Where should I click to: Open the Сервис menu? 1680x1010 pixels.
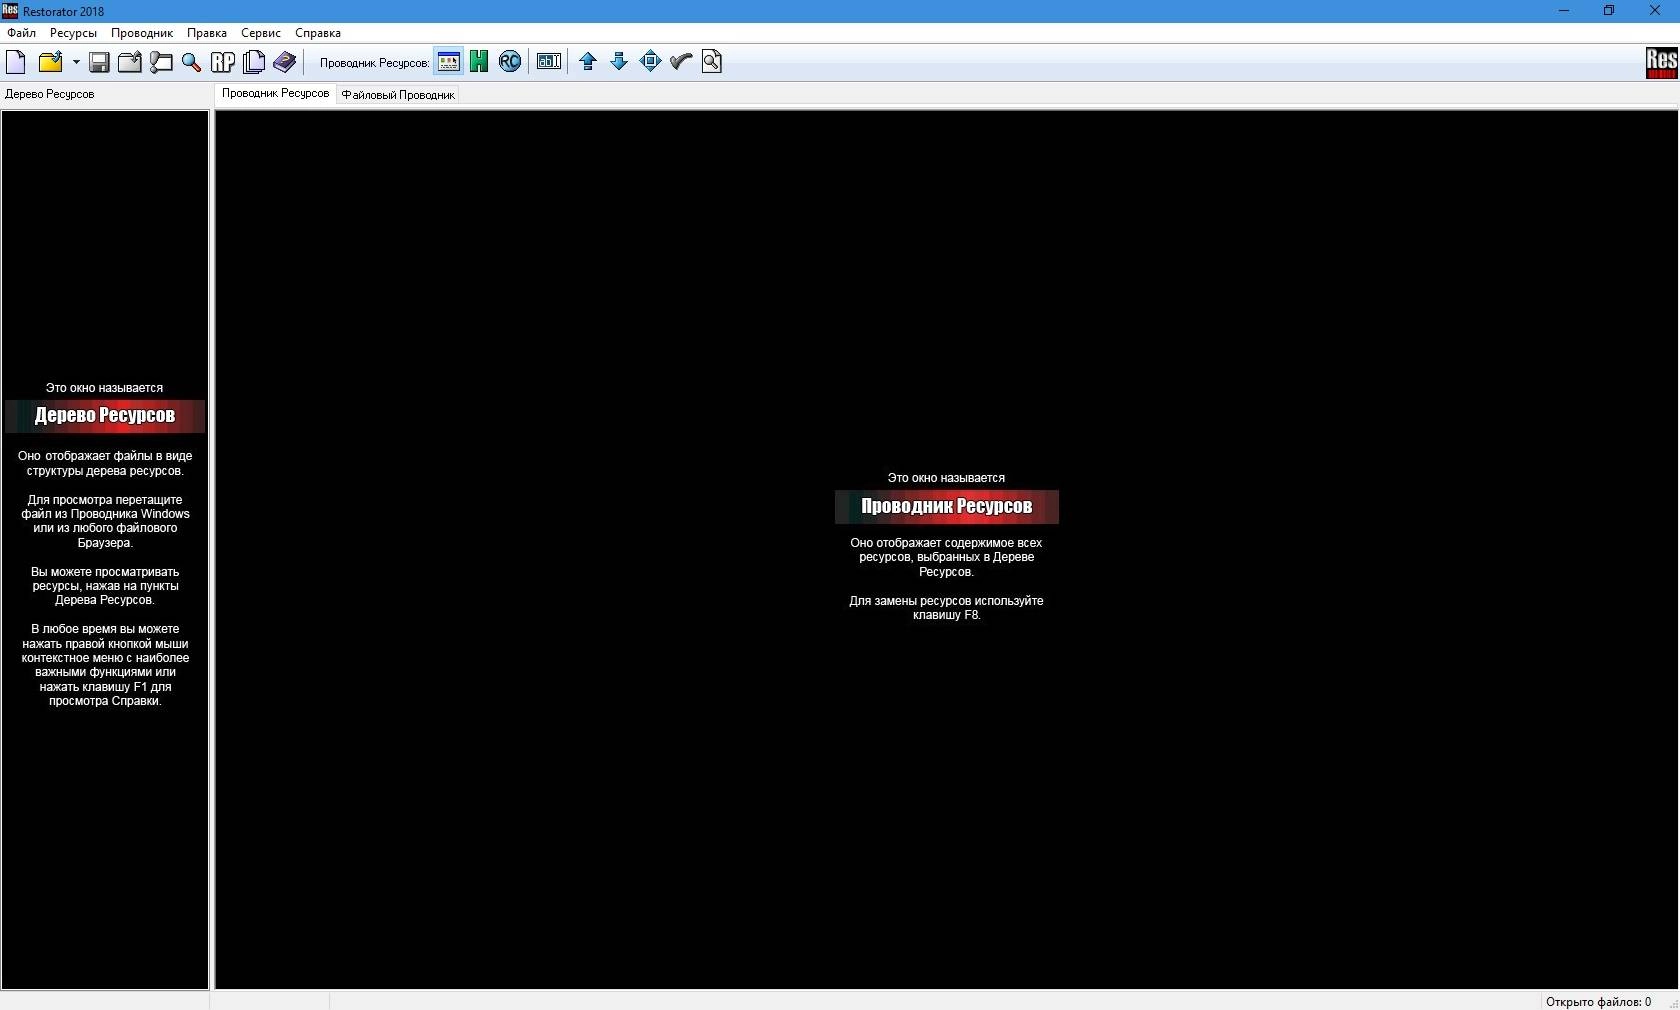pos(261,33)
